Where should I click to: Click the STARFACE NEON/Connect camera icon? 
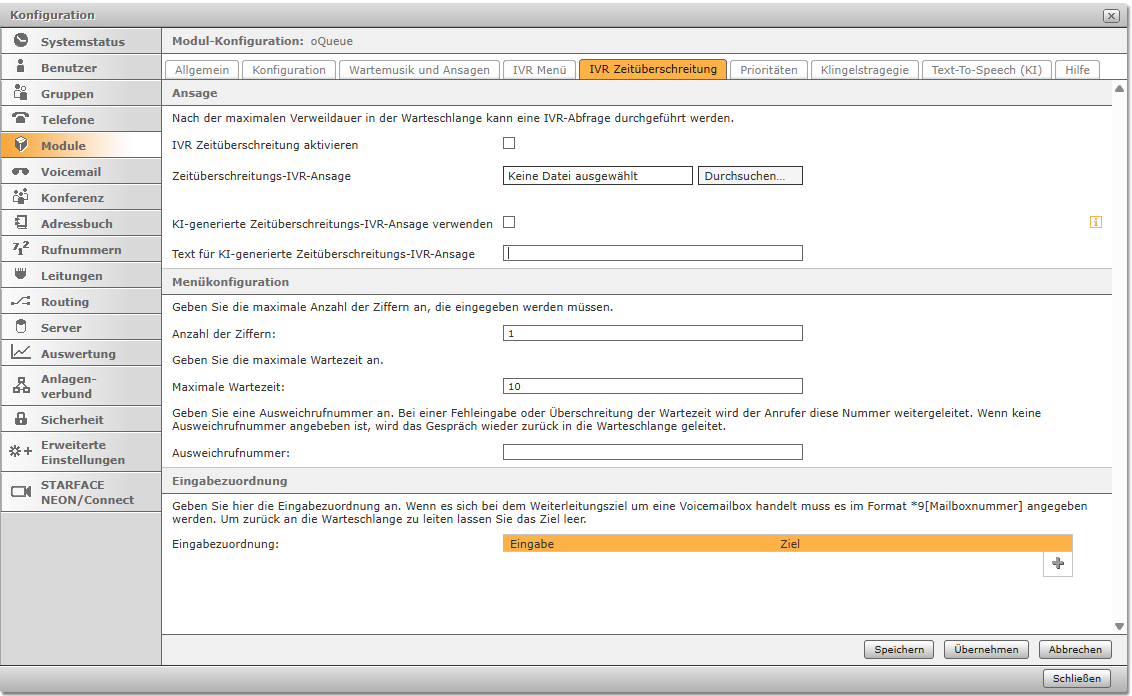click(x=21, y=491)
